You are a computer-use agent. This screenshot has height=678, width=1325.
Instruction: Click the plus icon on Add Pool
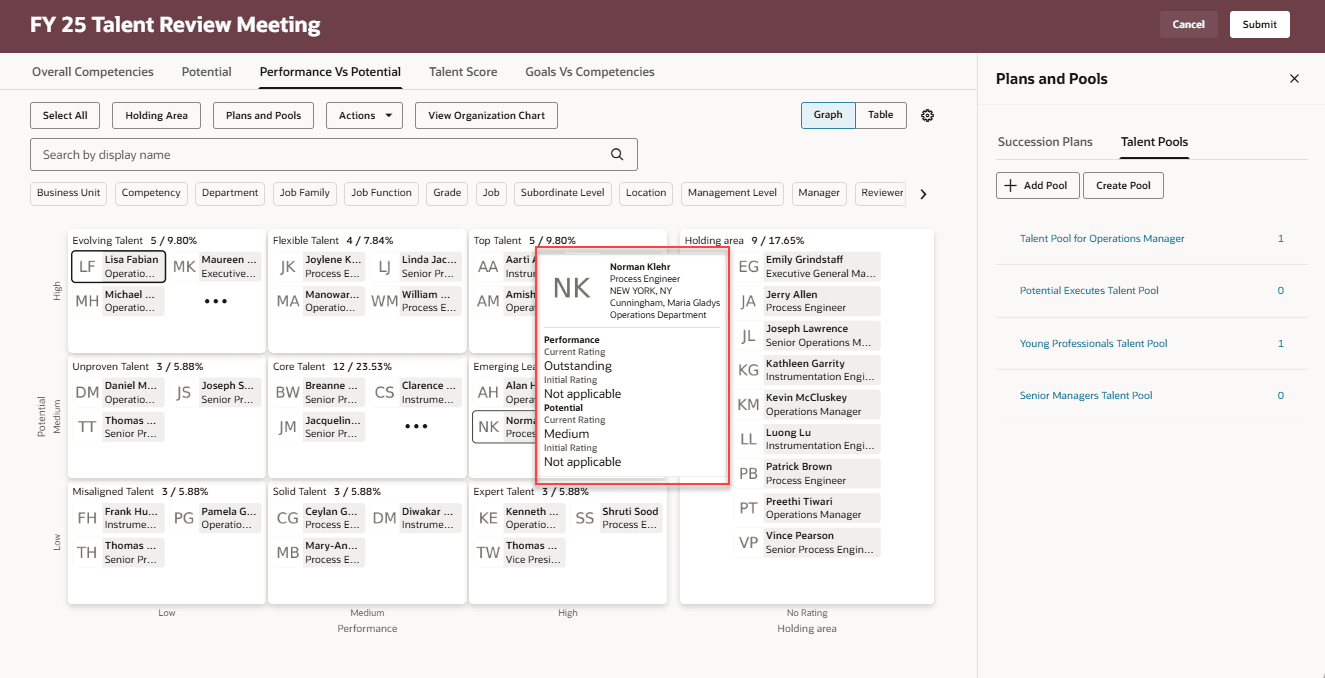1010,185
